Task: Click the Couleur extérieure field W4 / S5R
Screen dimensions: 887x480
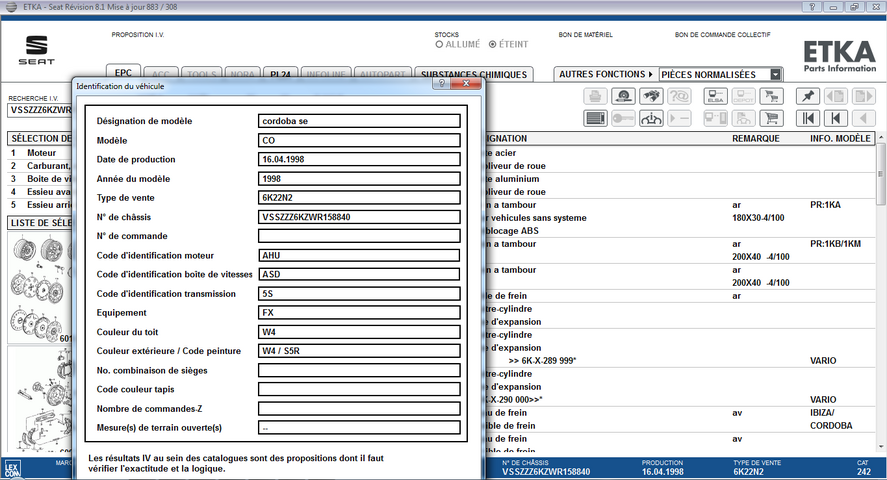Action: coord(359,351)
